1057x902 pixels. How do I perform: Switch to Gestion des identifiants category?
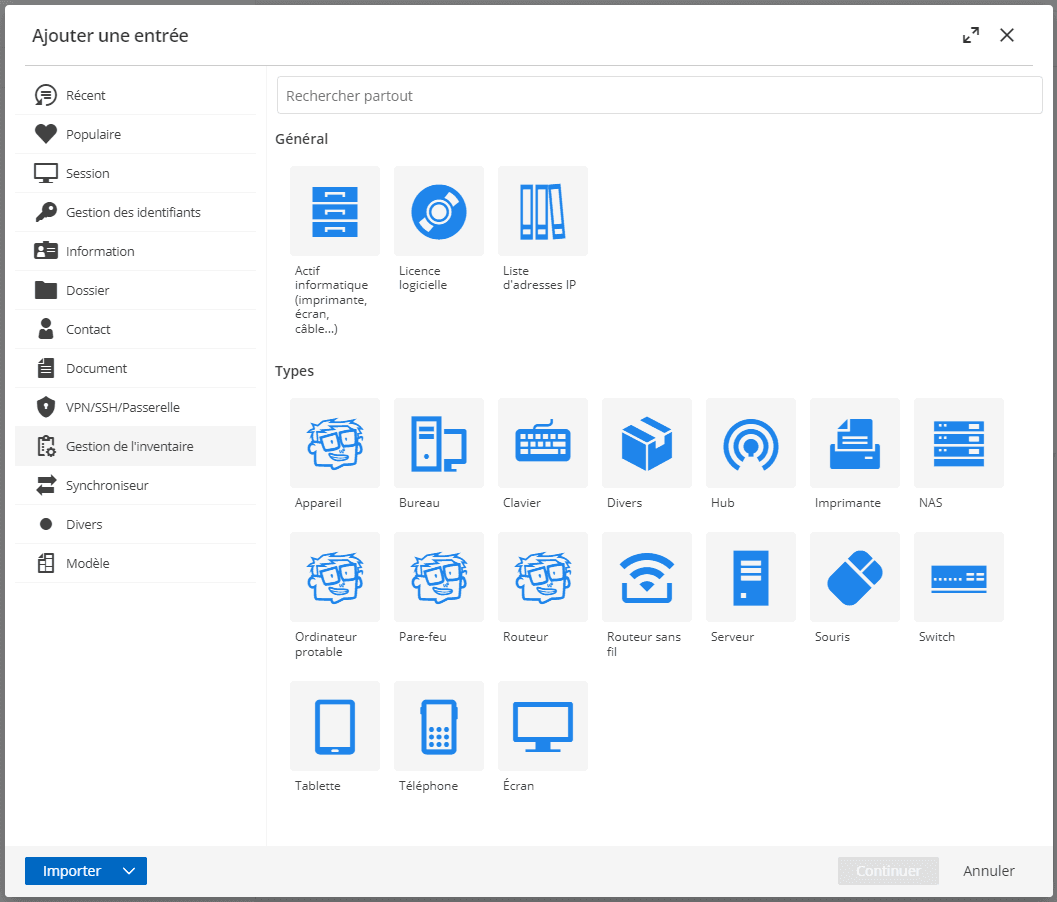click(133, 213)
